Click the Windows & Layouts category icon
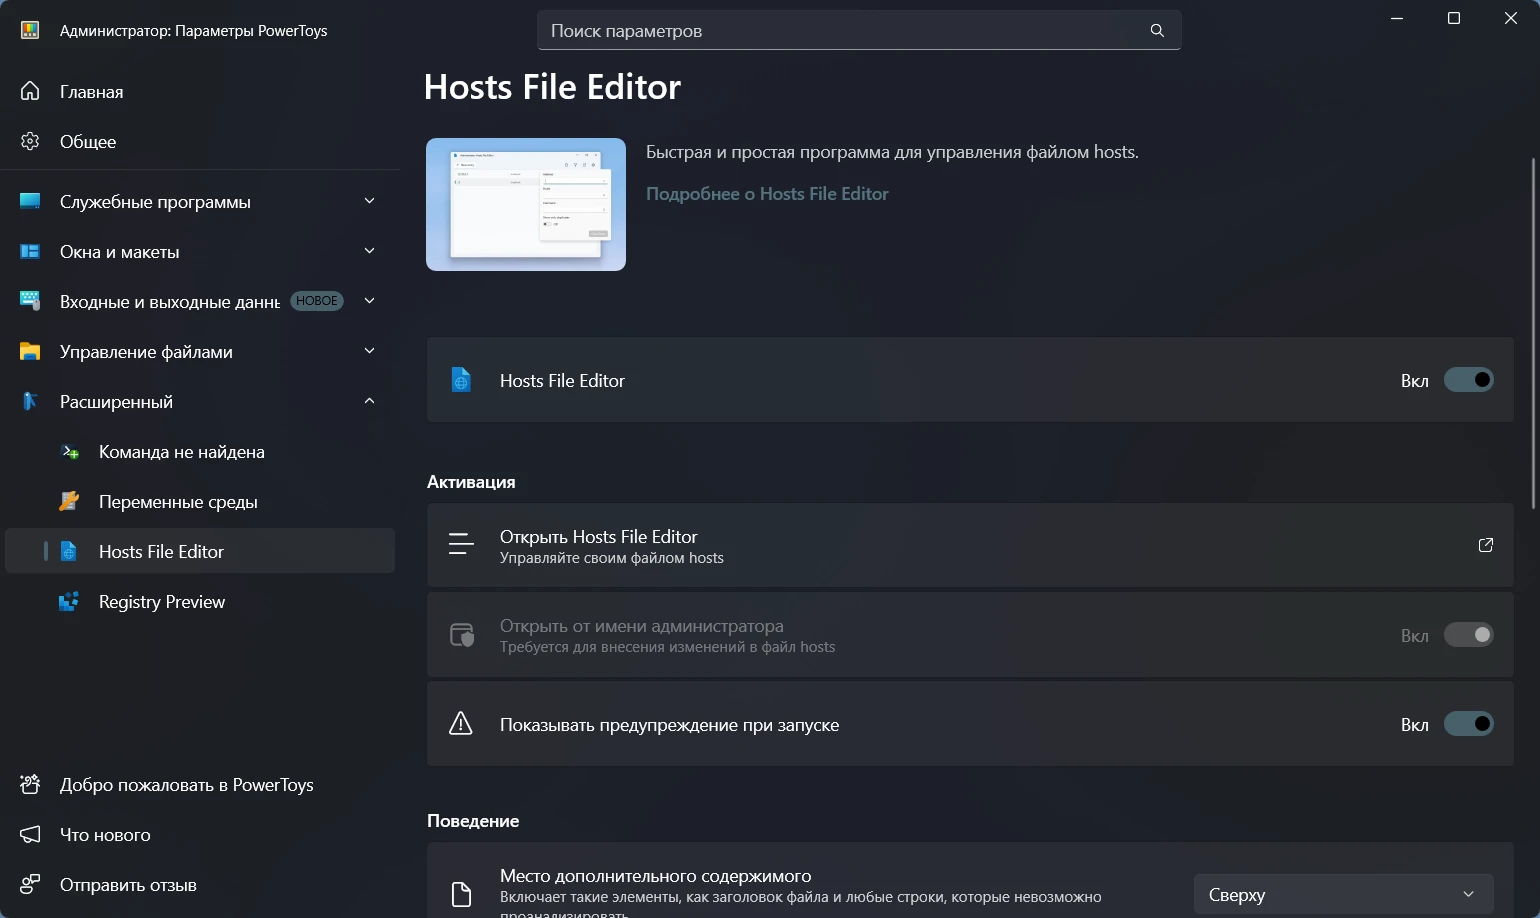 click(x=30, y=251)
